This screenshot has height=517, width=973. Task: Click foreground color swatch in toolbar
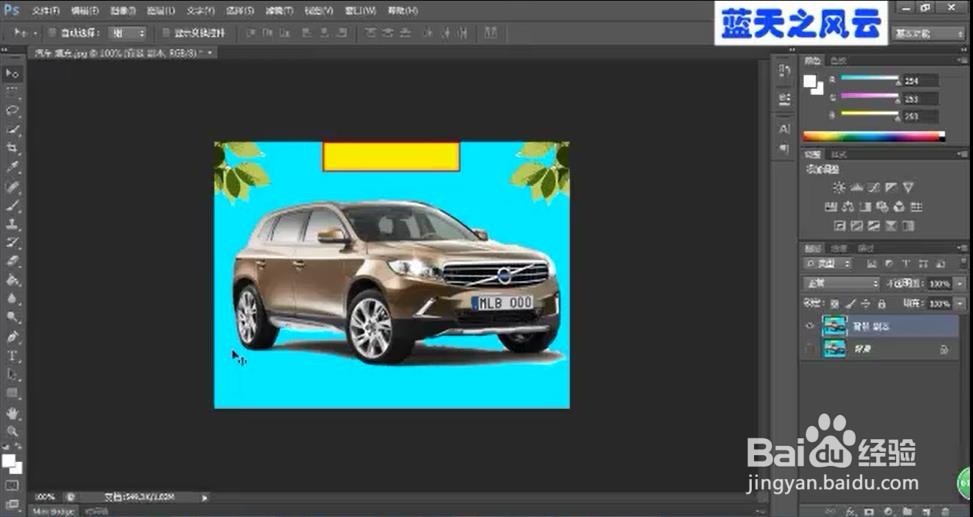[x=9, y=460]
